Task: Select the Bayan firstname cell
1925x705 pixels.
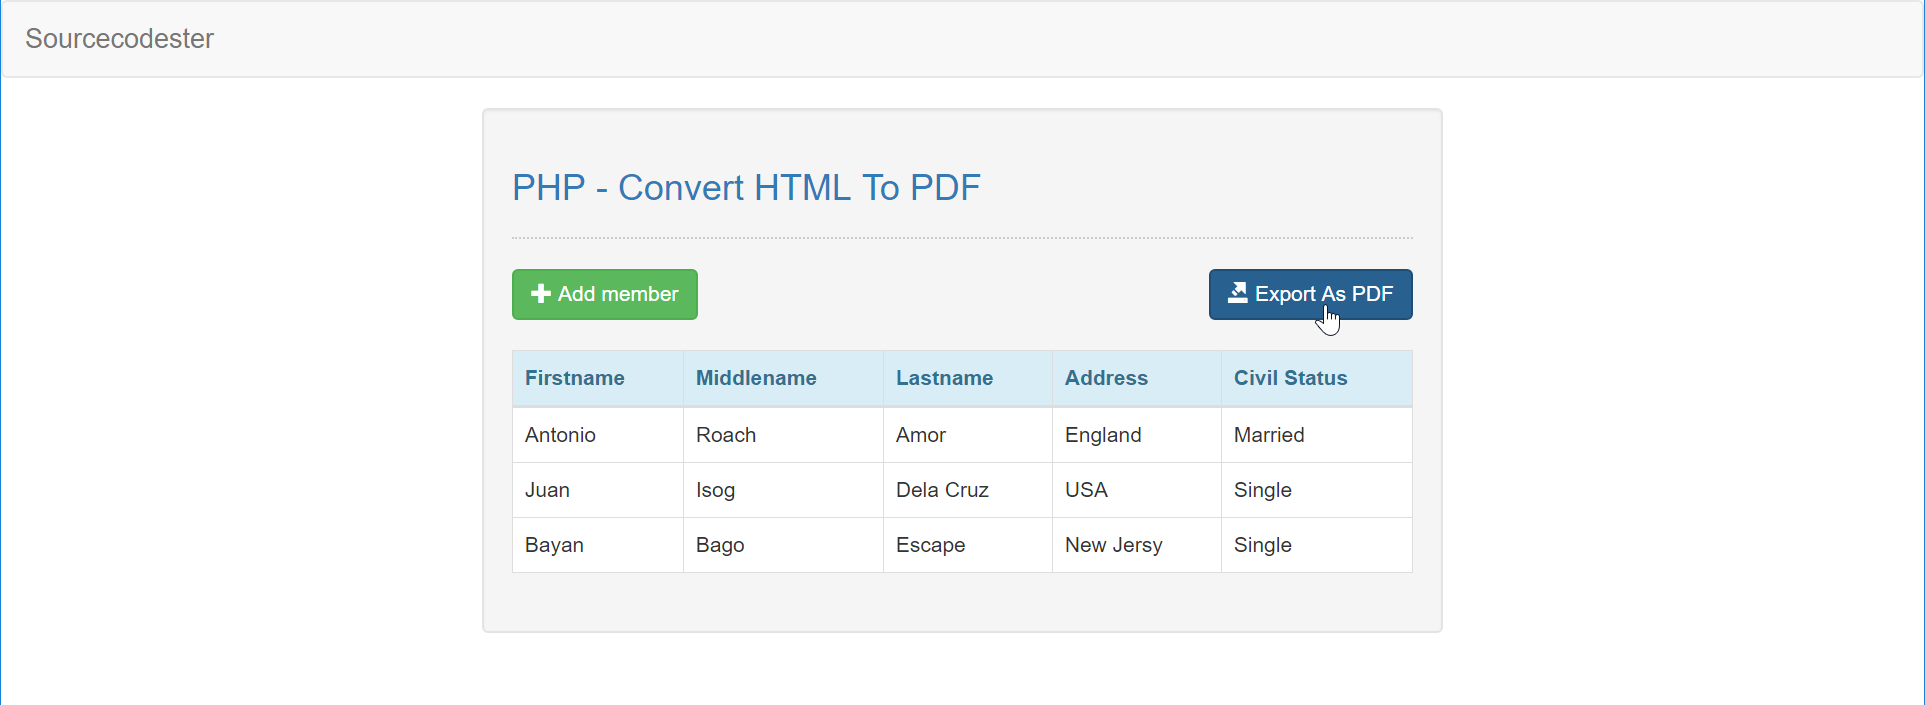Action: point(554,545)
